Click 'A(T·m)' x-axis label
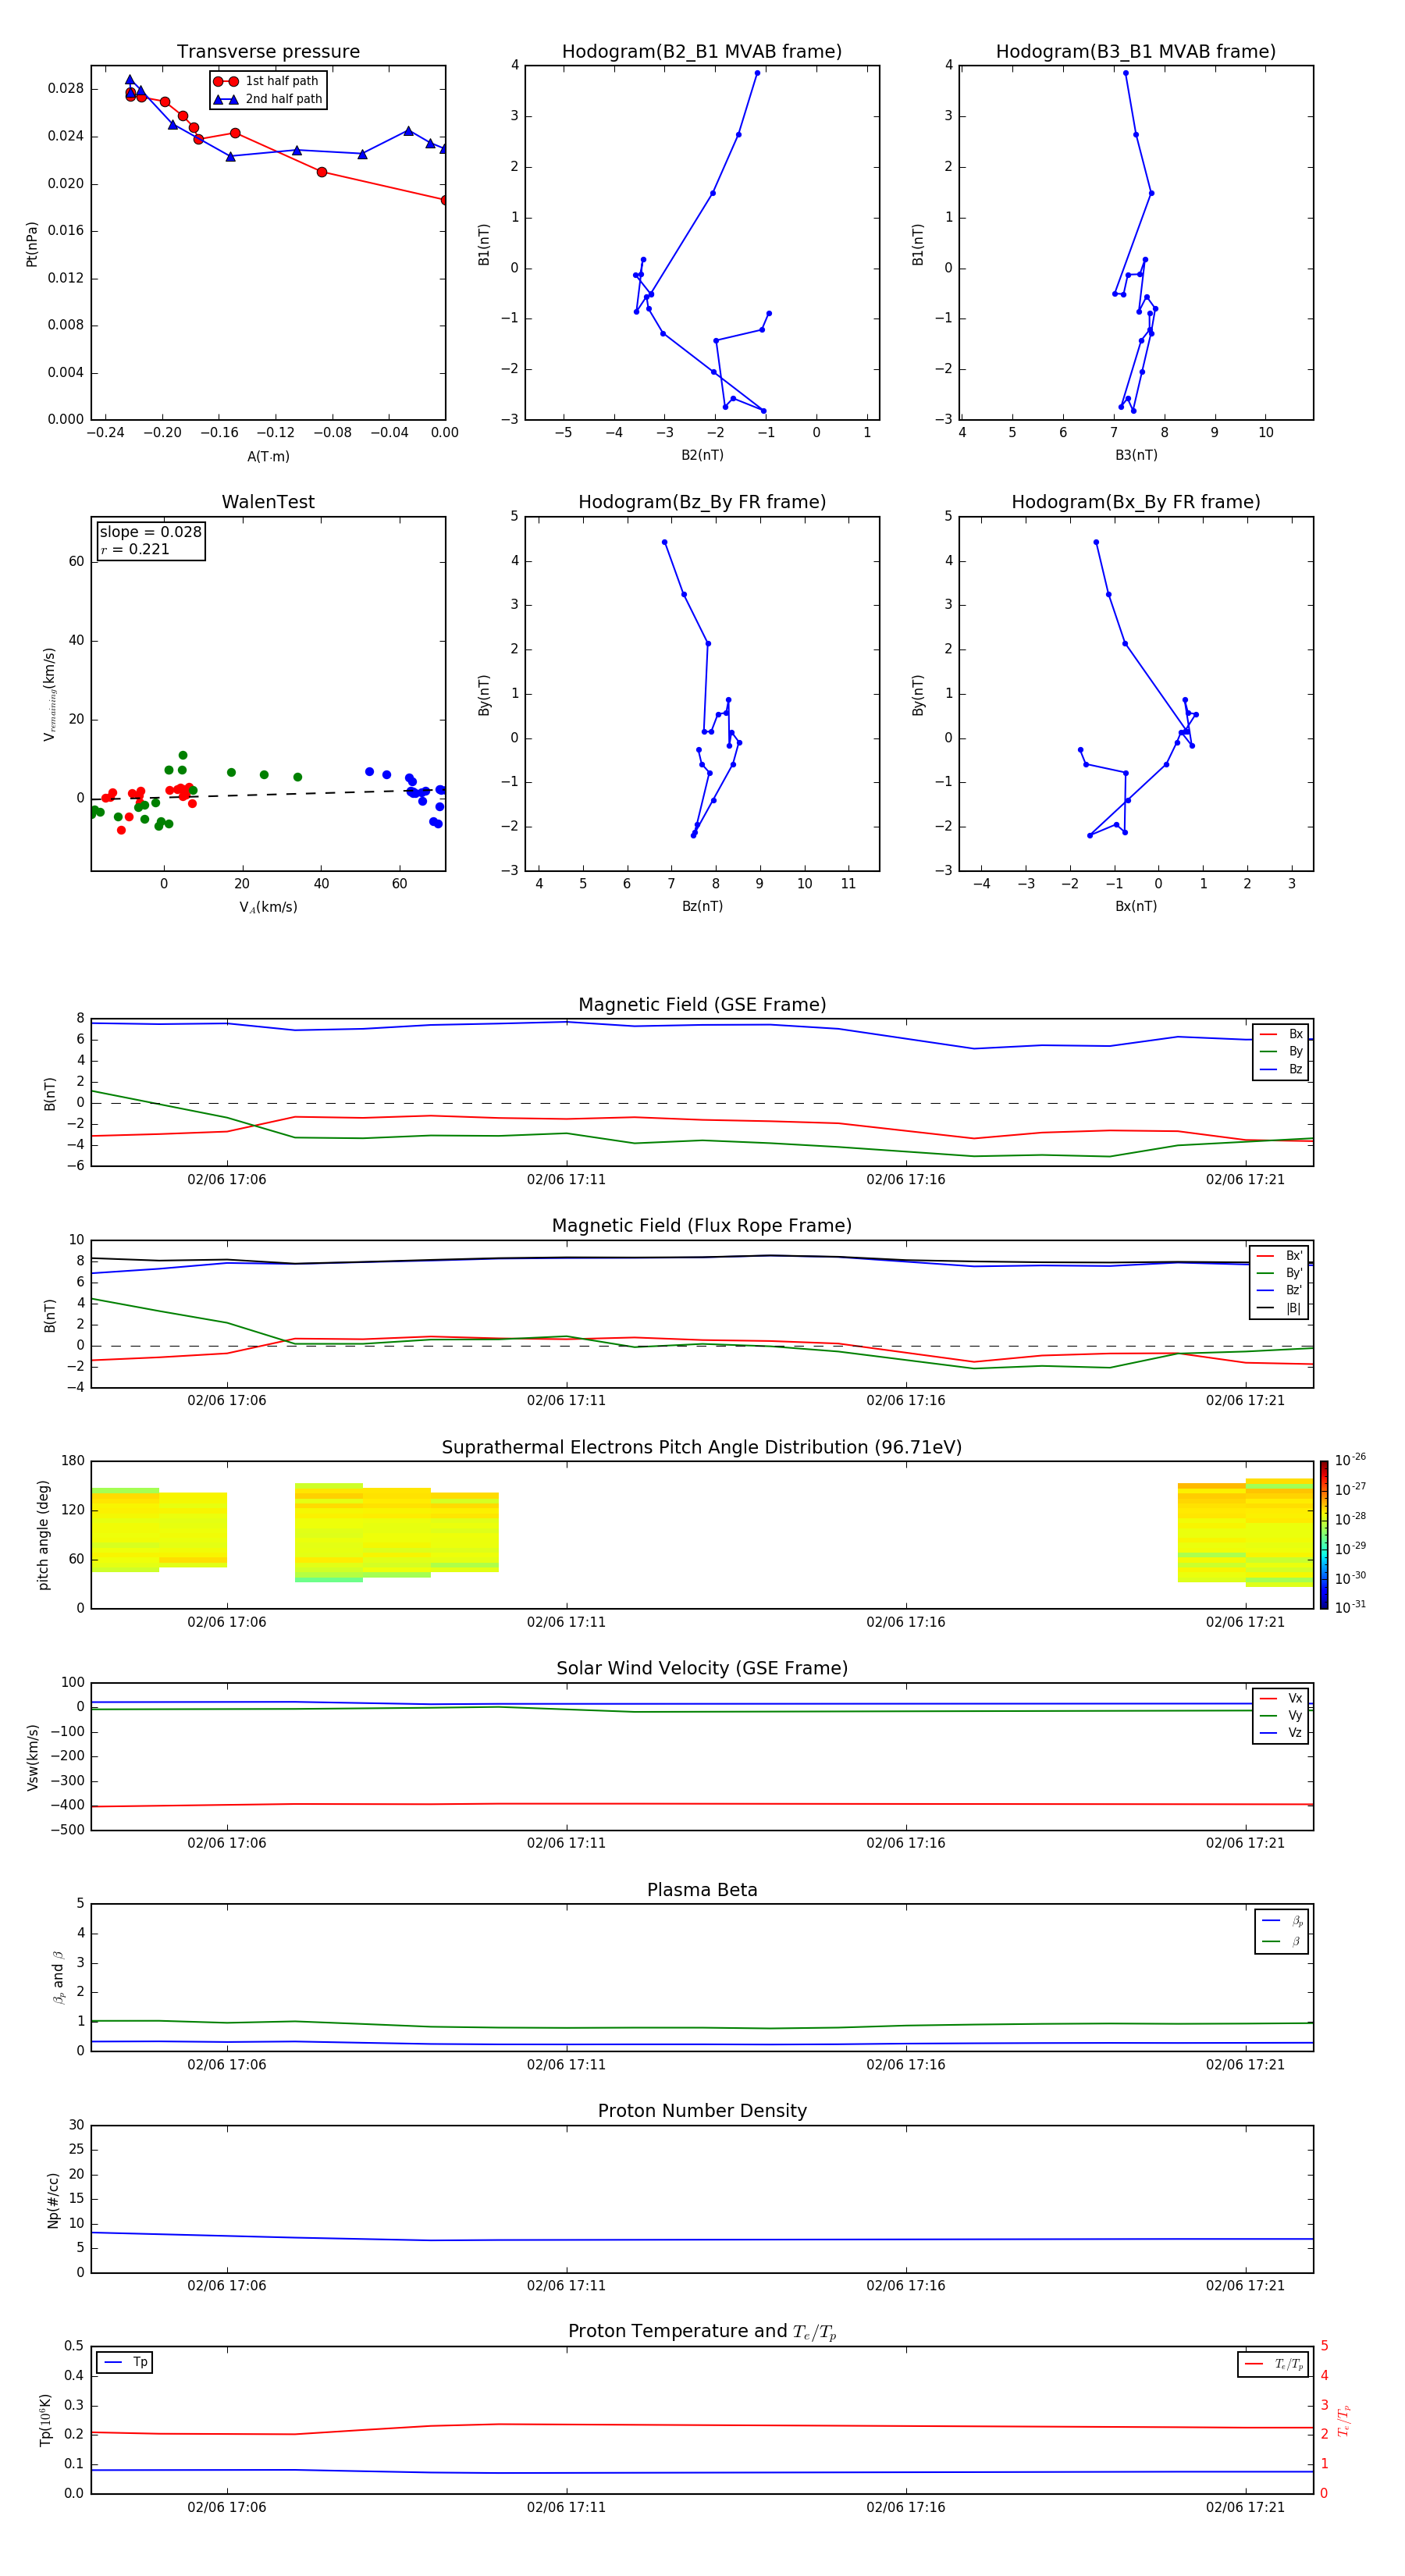Viewport: 1405px width, 2576px height. [x=268, y=457]
